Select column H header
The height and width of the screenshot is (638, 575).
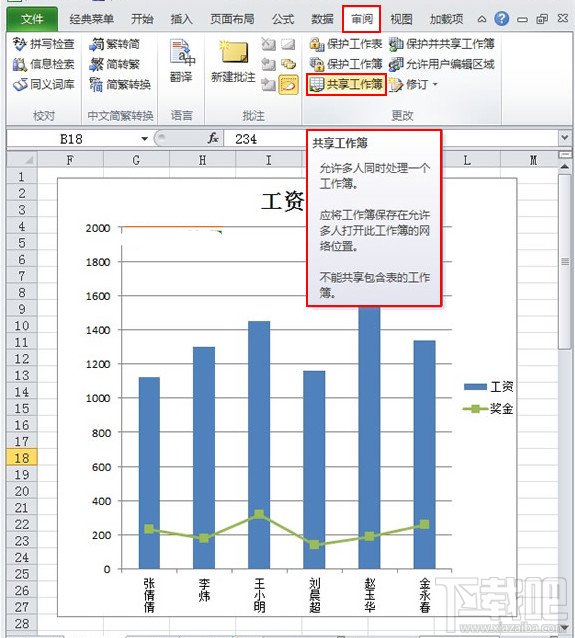click(202, 160)
